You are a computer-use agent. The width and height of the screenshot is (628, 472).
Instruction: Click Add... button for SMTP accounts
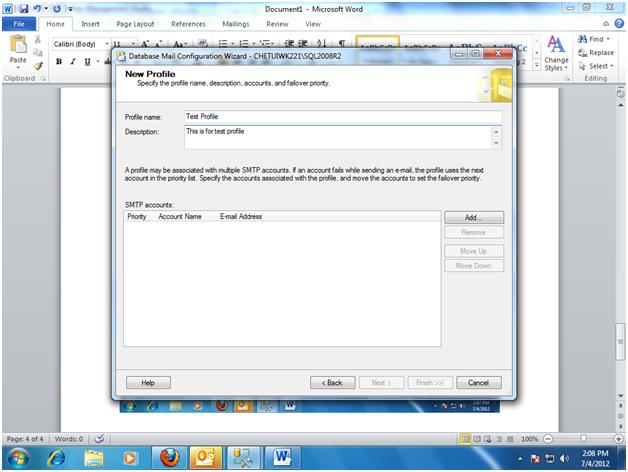[474, 218]
